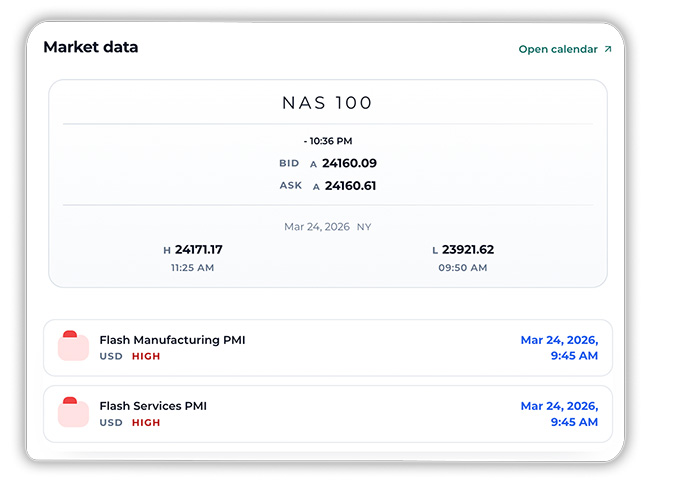Click the 10:36 PM quote timestamp
Screen dimensions: 700x487
[x=328, y=141]
